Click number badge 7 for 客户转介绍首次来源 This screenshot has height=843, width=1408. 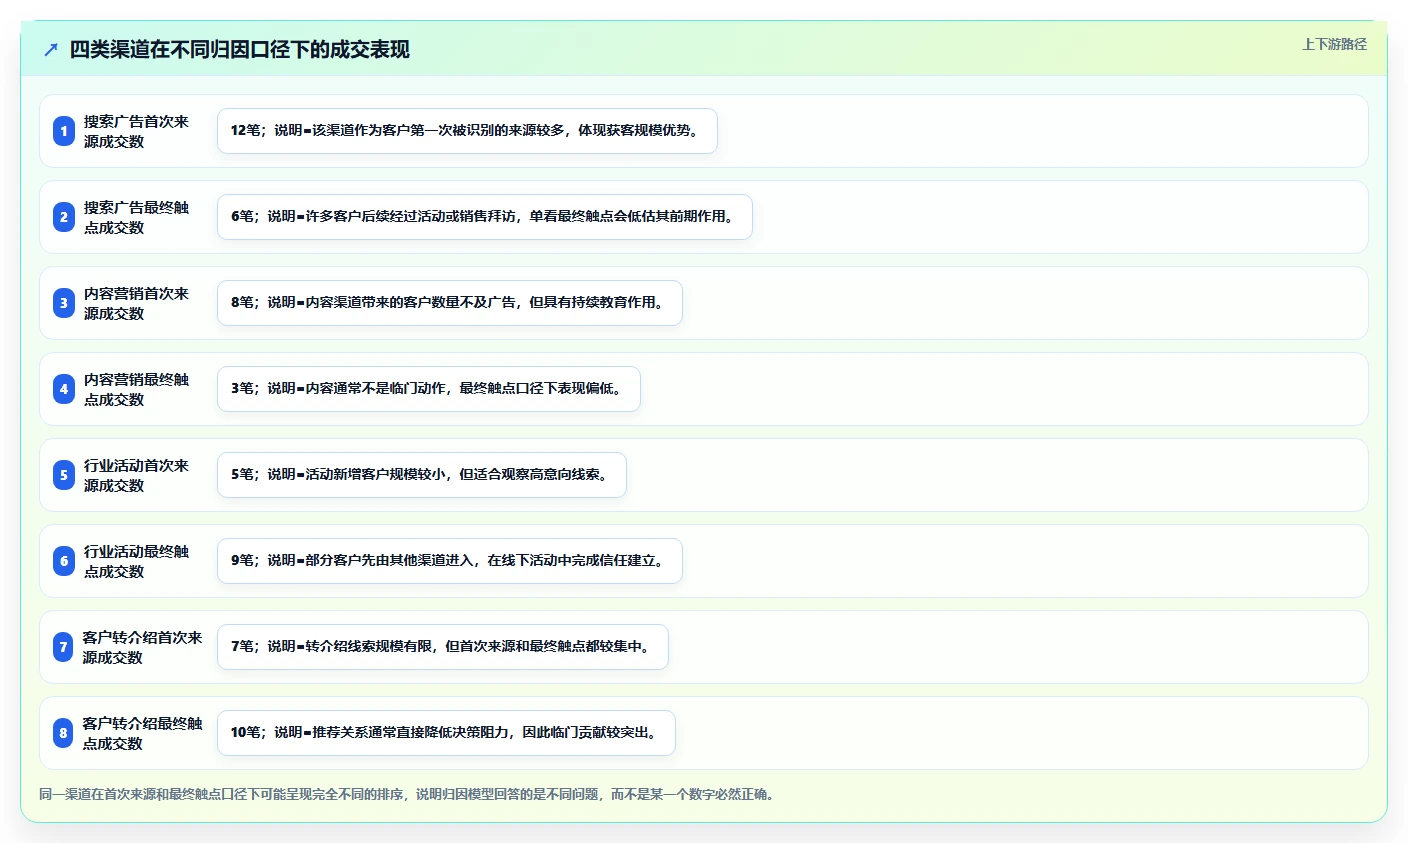tap(63, 647)
